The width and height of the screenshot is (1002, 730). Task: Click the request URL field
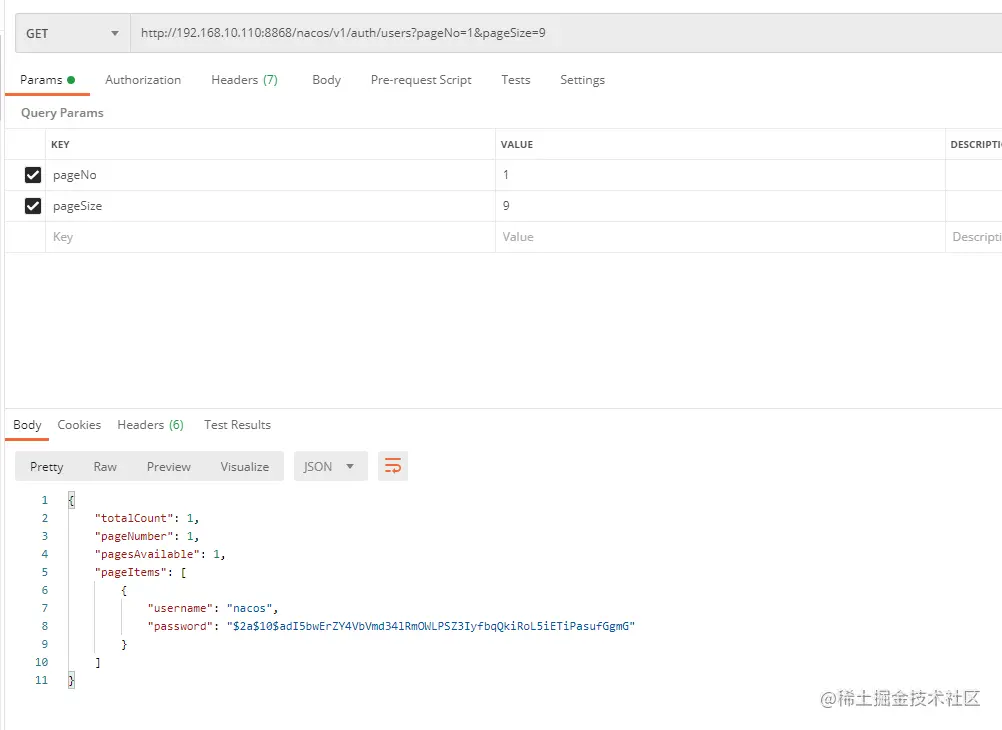click(566, 33)
